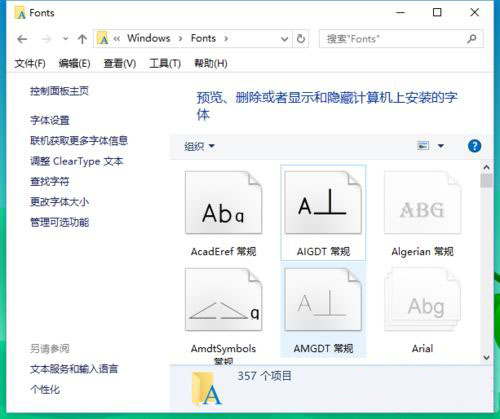Click the blue help question icon

pos(474,146)
